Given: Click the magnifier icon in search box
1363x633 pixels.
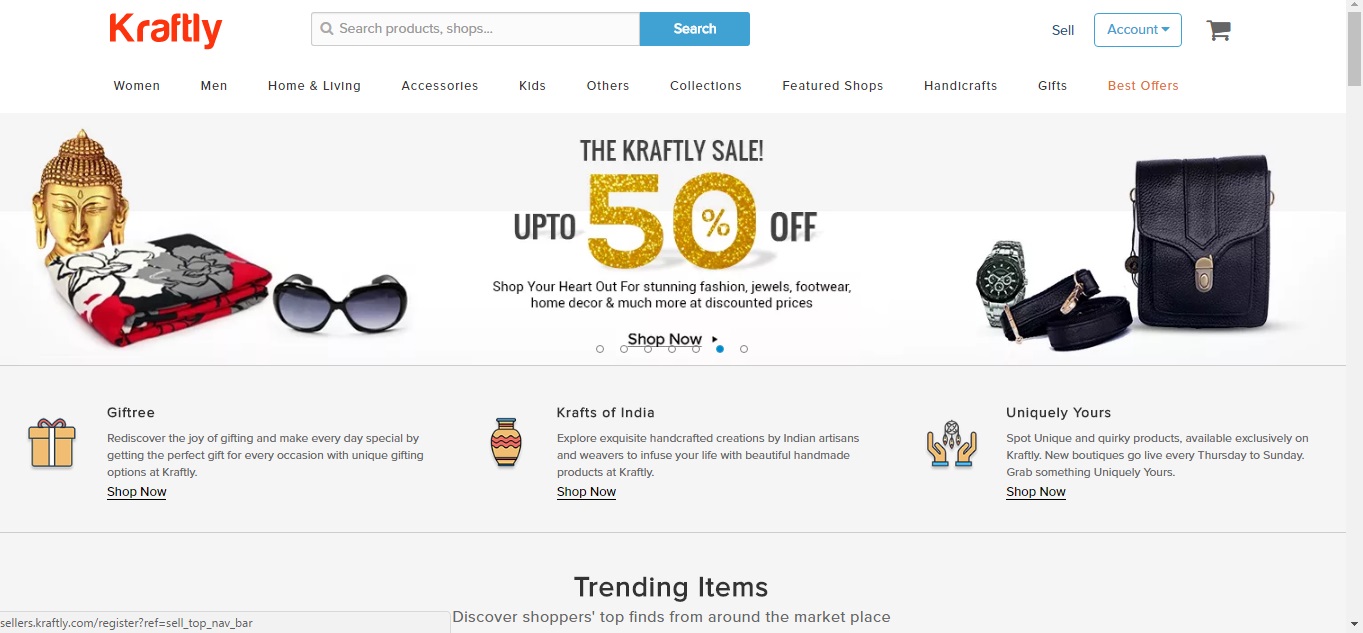Looking at the screenshot, I should [x=326, y=29].
